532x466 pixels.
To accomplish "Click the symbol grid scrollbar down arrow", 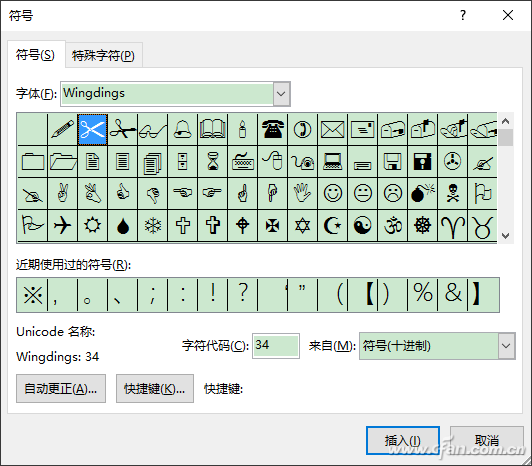I will coord(506,236).
